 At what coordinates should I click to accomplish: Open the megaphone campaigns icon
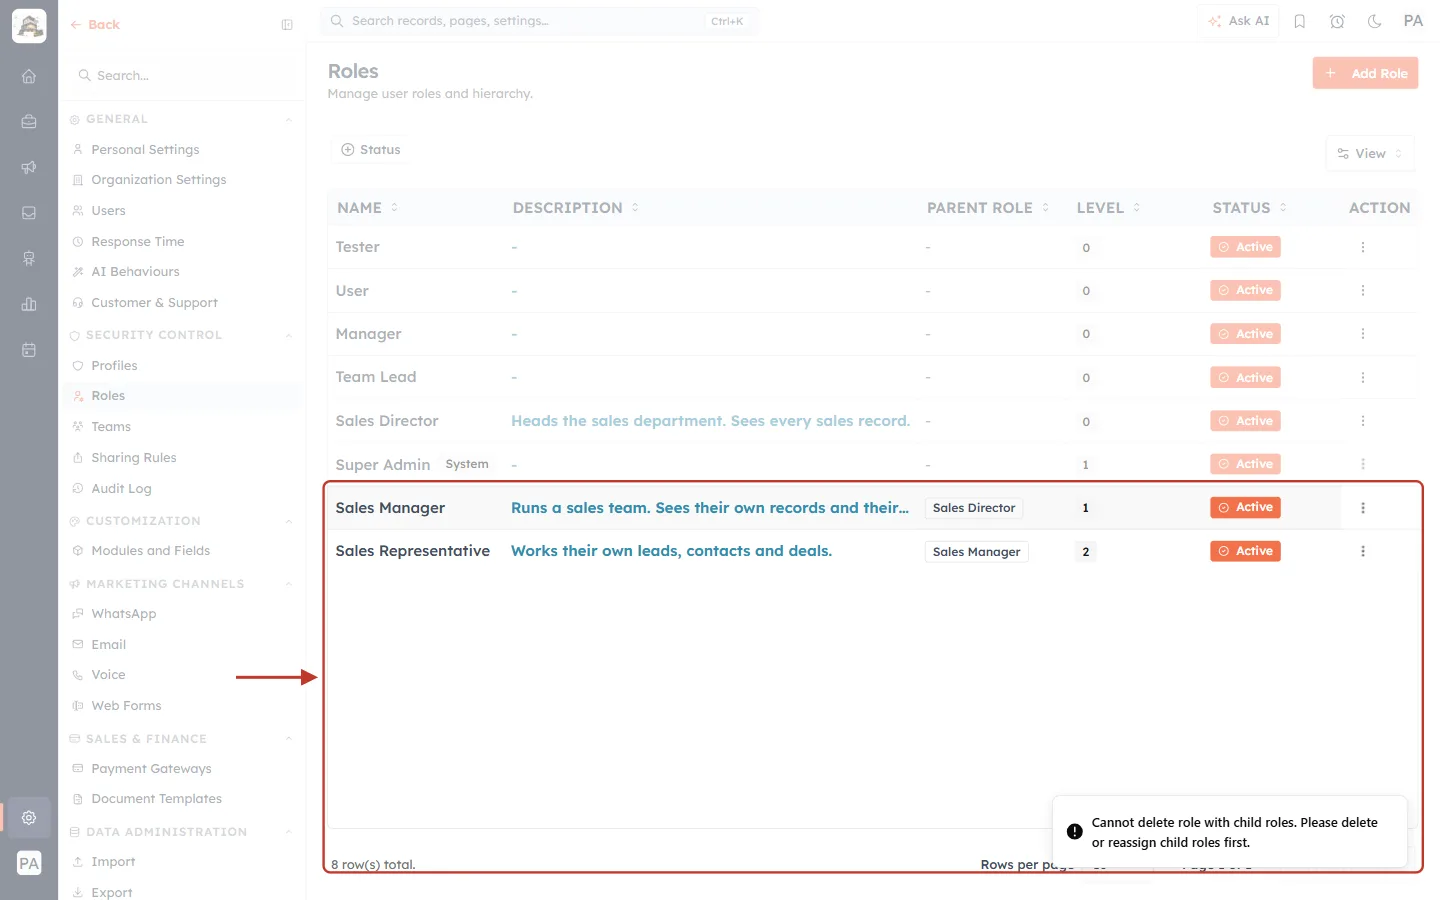click(29, 167)
